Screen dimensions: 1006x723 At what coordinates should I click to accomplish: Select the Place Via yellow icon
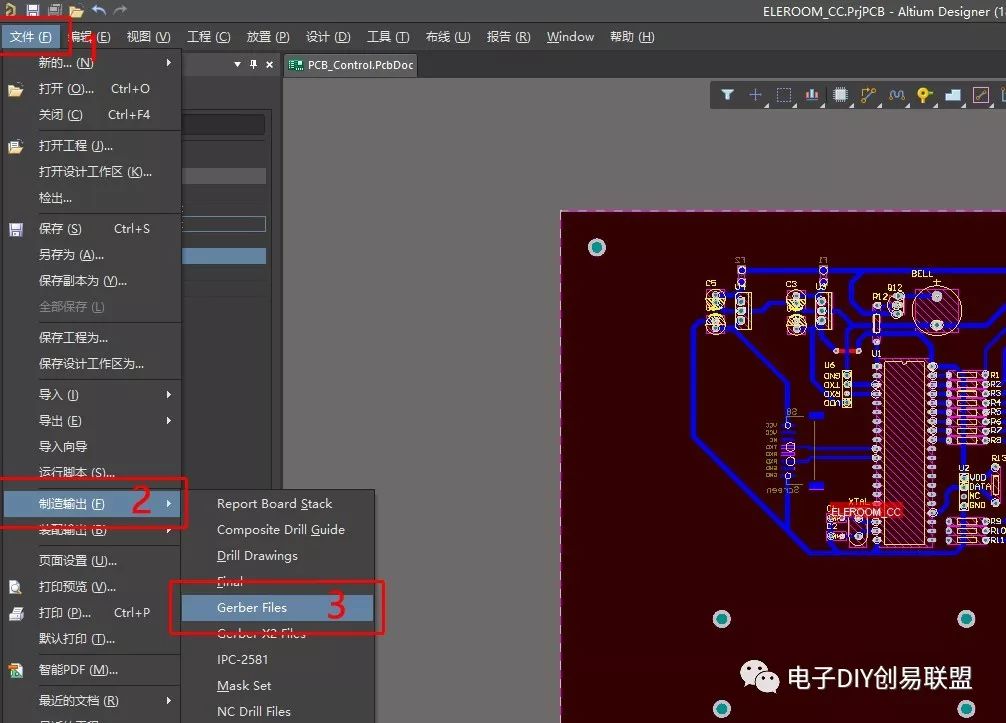point(924,95)
